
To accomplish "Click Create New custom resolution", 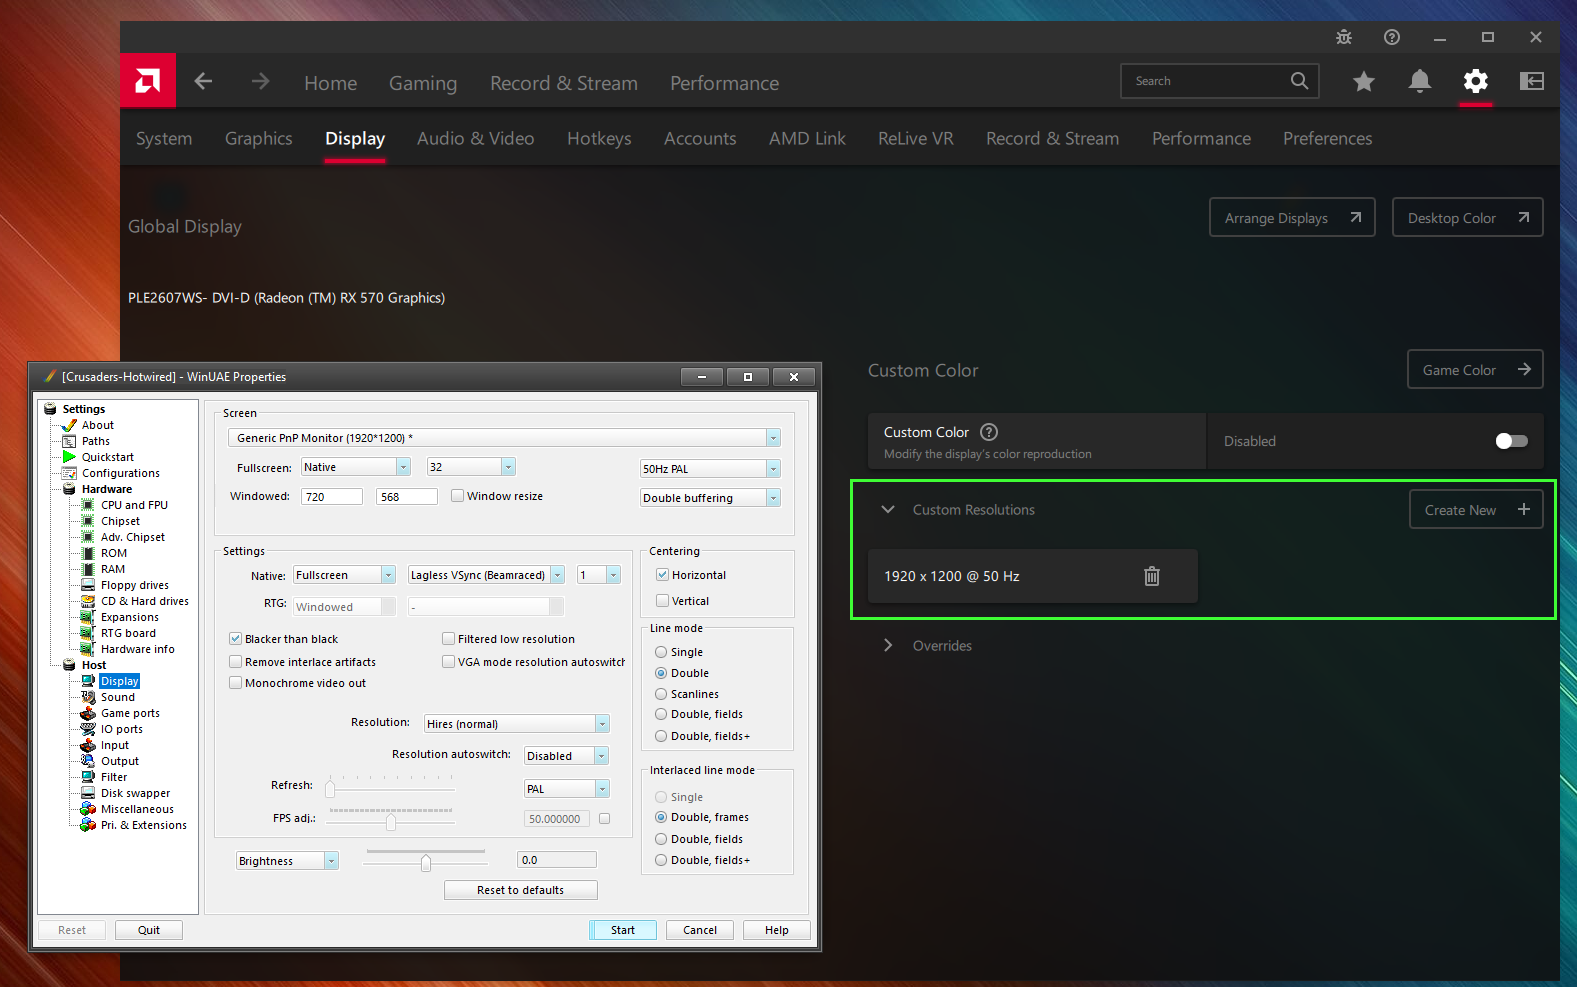I will click(x=1477, y=510).
